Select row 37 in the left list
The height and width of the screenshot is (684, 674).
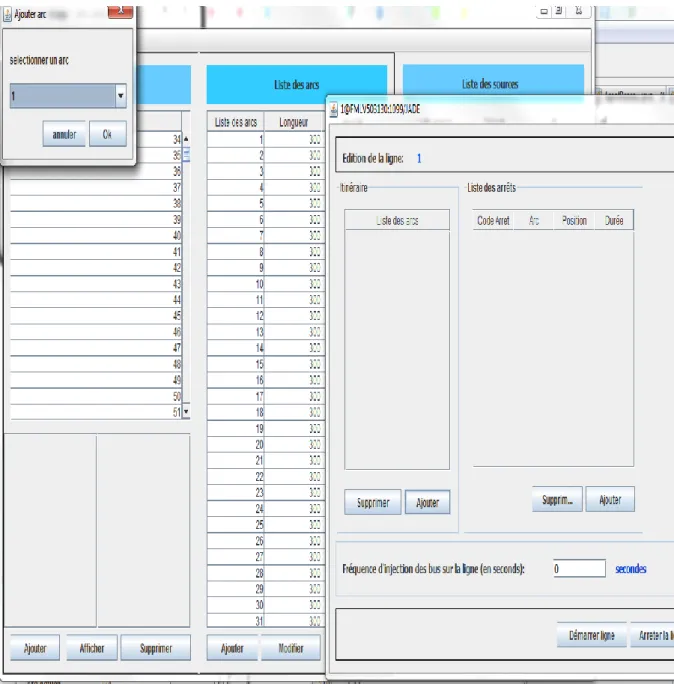96,188
